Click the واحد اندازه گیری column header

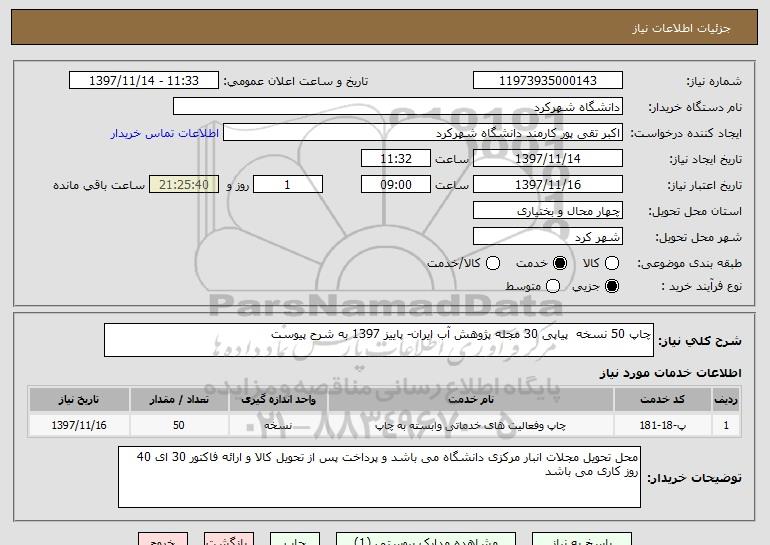tap(278, 399)
